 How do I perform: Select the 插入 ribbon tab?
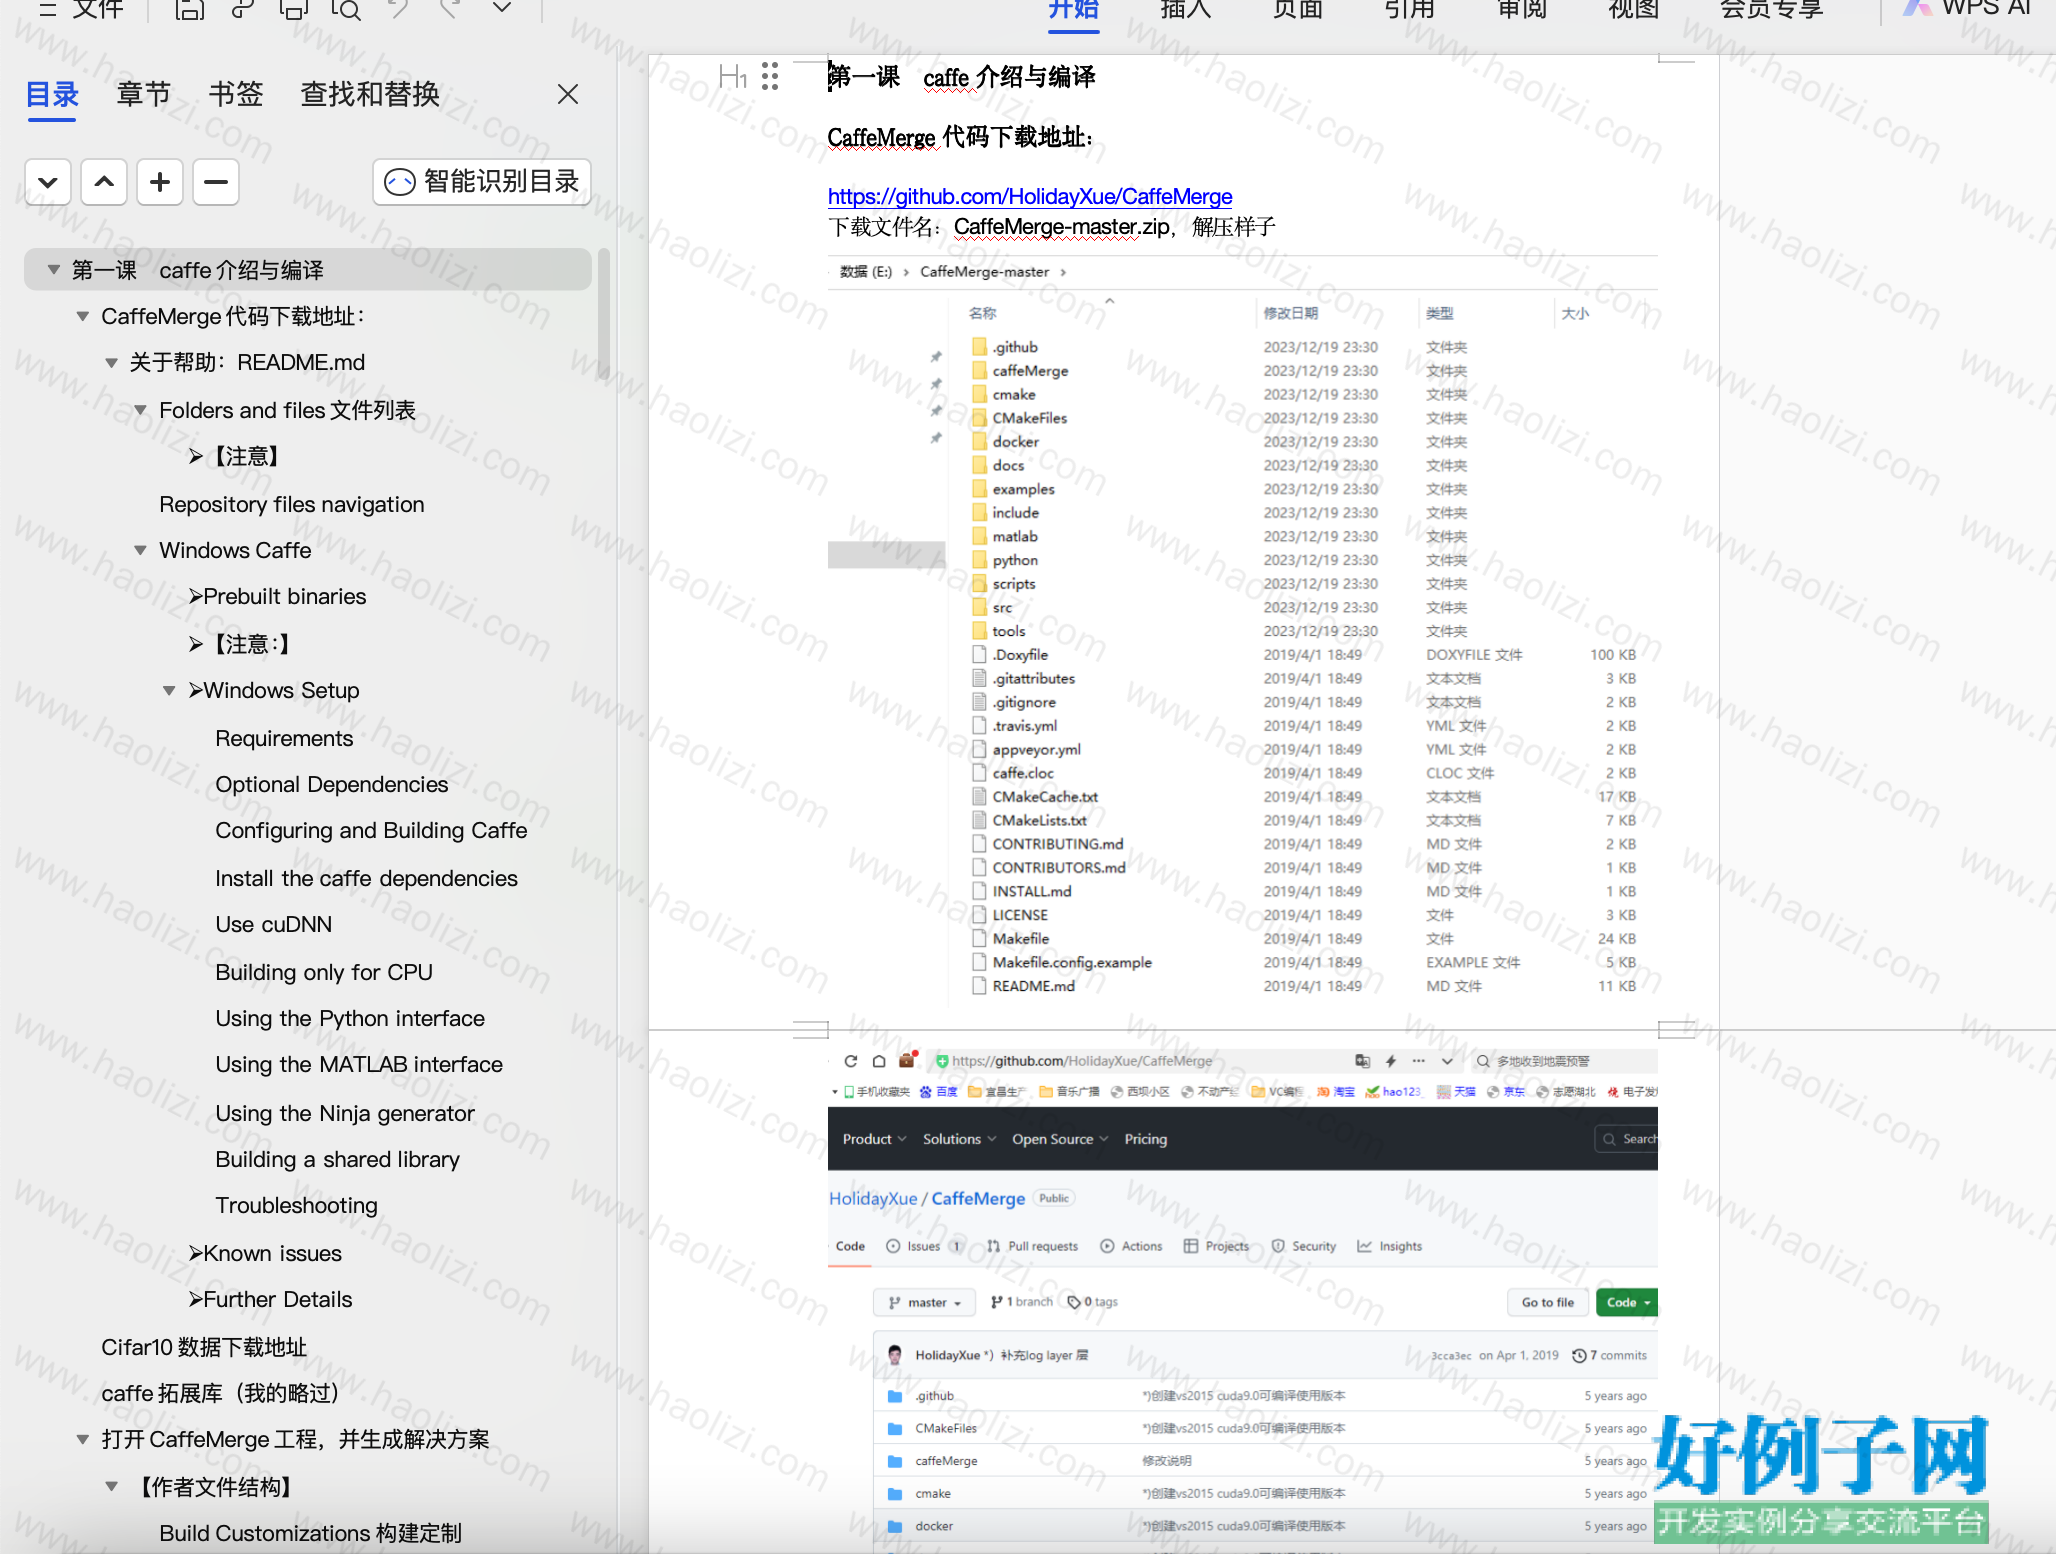[x=1186, y=9]
